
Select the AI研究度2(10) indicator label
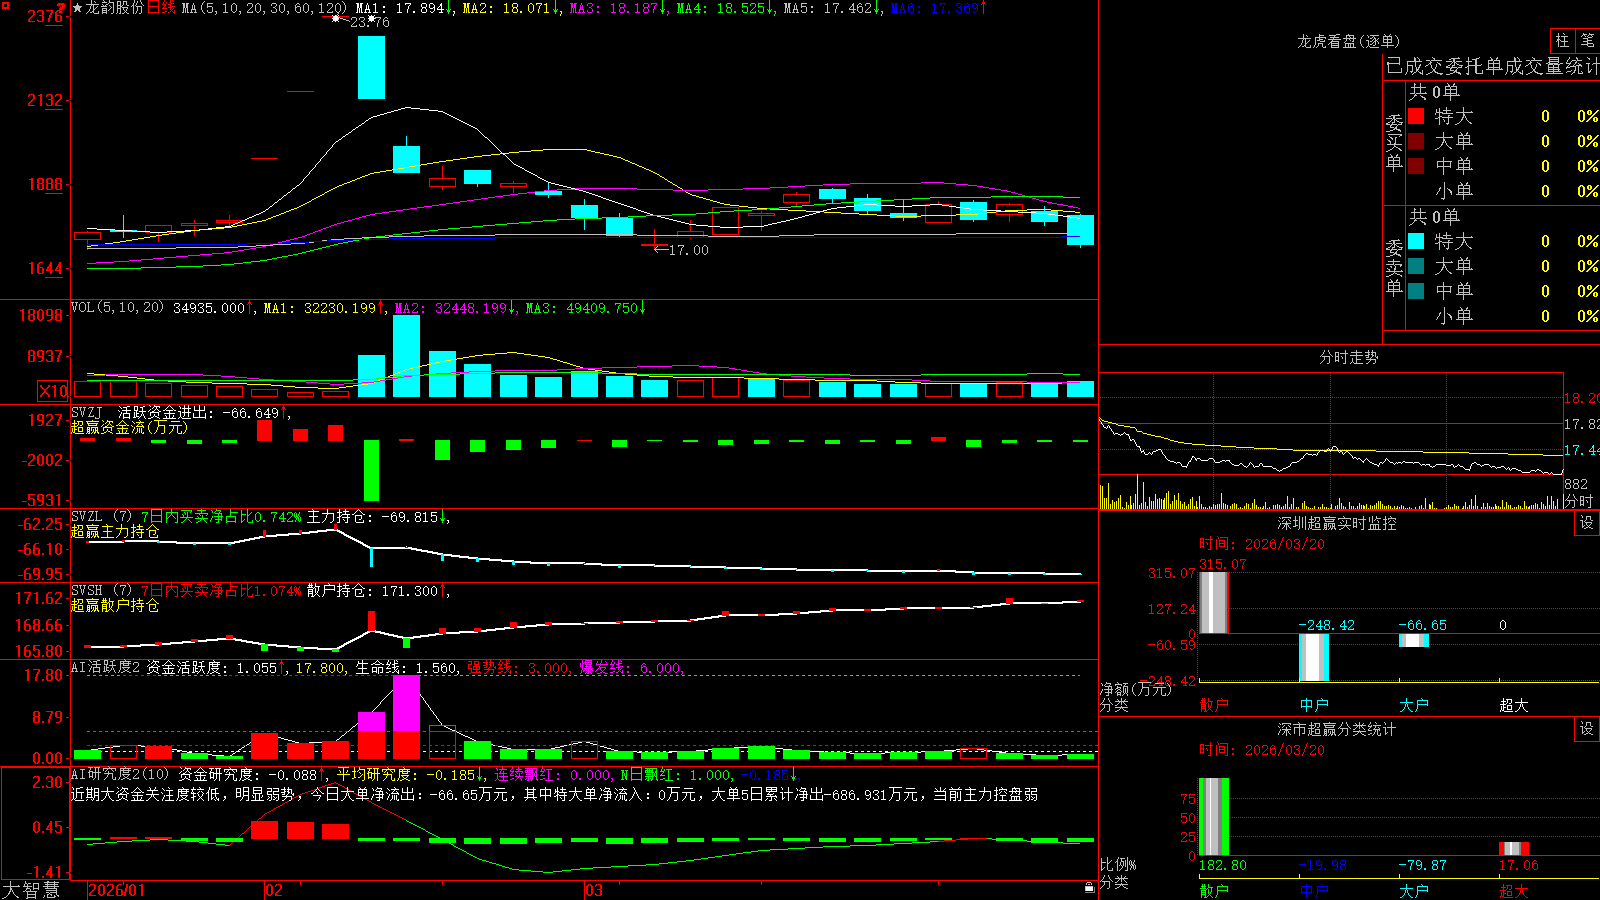[120, 774]
